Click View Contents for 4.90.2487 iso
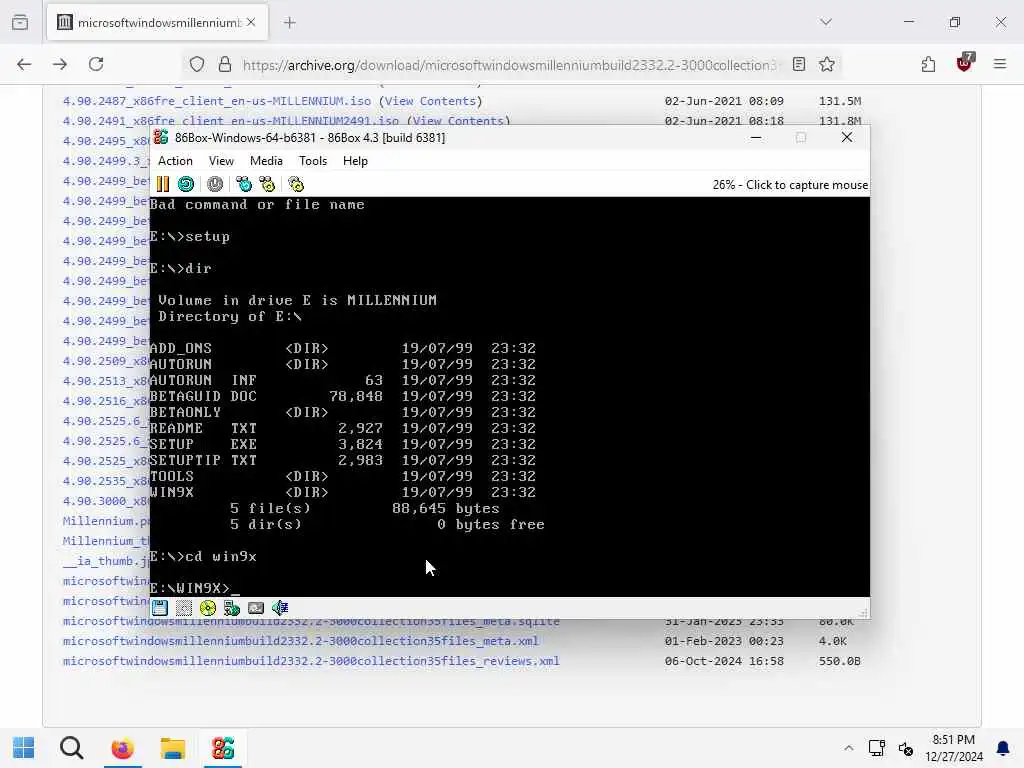Viewport: 1024px width, 768px height. (x=431, y=101)
